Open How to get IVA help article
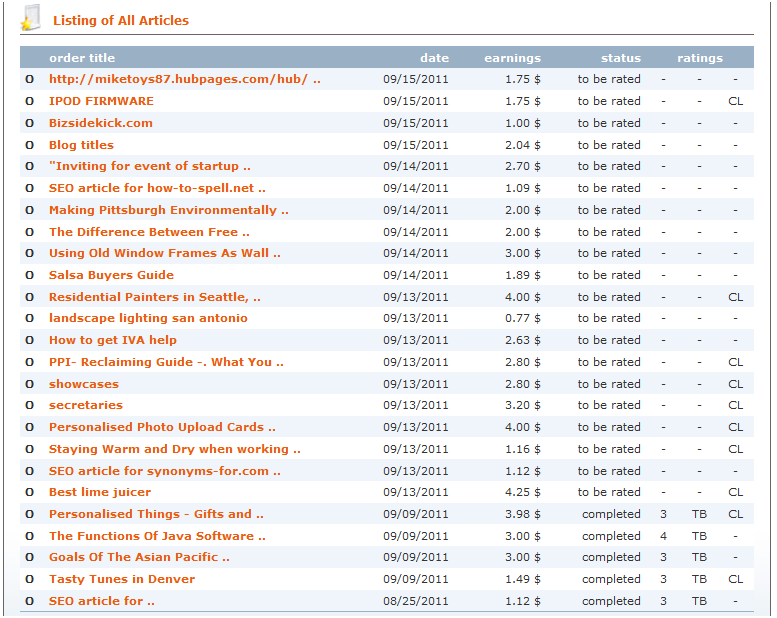The height and width of the screenshot is (618, 777). point(112,340)
